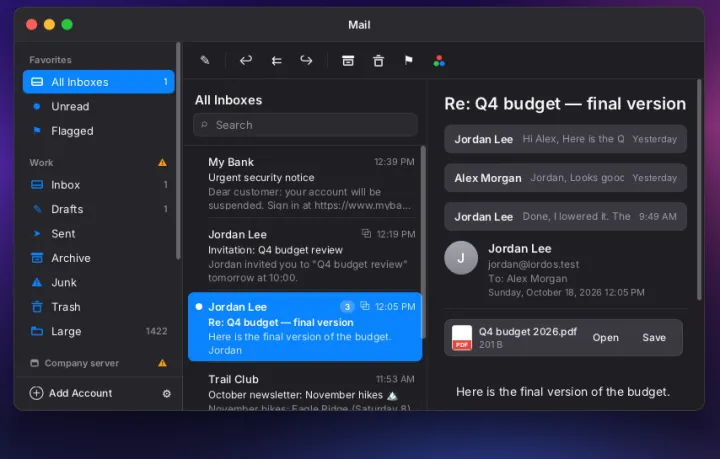Expand Jordan Lee's 'Hi Alex' message from Yesterday
The width and height of the screenshot is (720, 459).
565,139
